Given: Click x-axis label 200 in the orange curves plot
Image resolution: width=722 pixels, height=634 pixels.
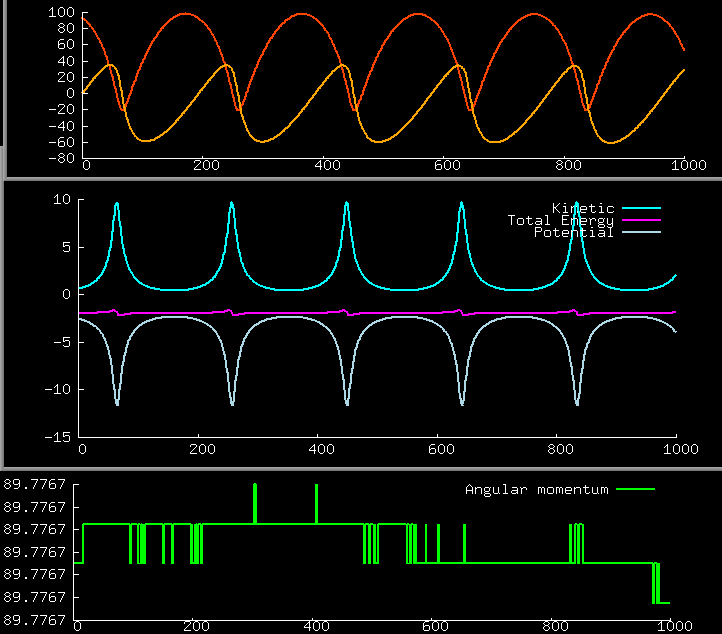Looking at the screenshot, I should pos(206,165).
